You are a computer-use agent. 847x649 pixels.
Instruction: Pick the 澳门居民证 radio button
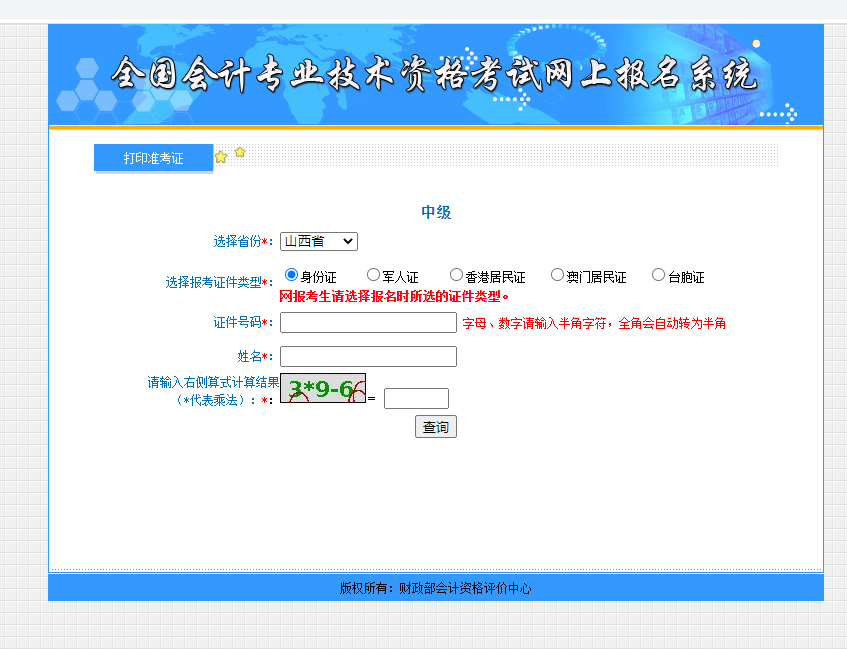point(557,275)
